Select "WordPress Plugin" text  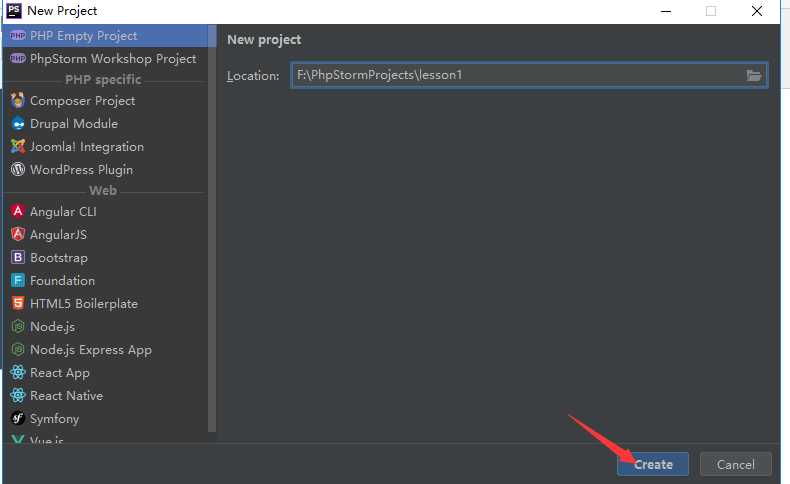pos(82,170)
